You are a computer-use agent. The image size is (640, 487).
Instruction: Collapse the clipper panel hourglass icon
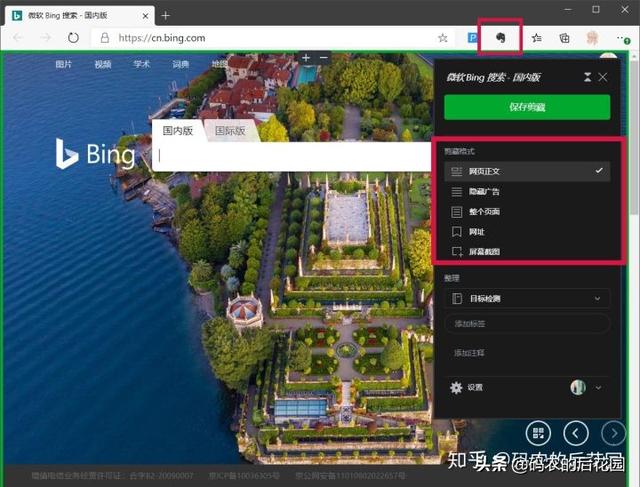[x=587, y=77]
